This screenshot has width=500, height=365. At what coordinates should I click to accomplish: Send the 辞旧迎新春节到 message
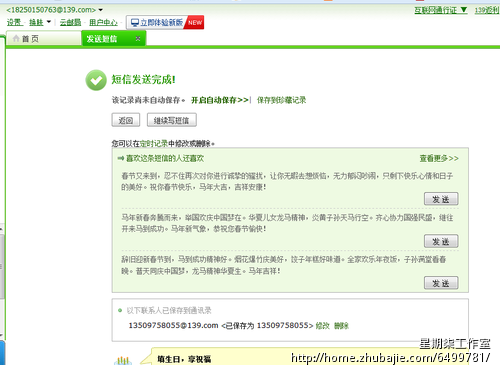click(x=441, y=283)
